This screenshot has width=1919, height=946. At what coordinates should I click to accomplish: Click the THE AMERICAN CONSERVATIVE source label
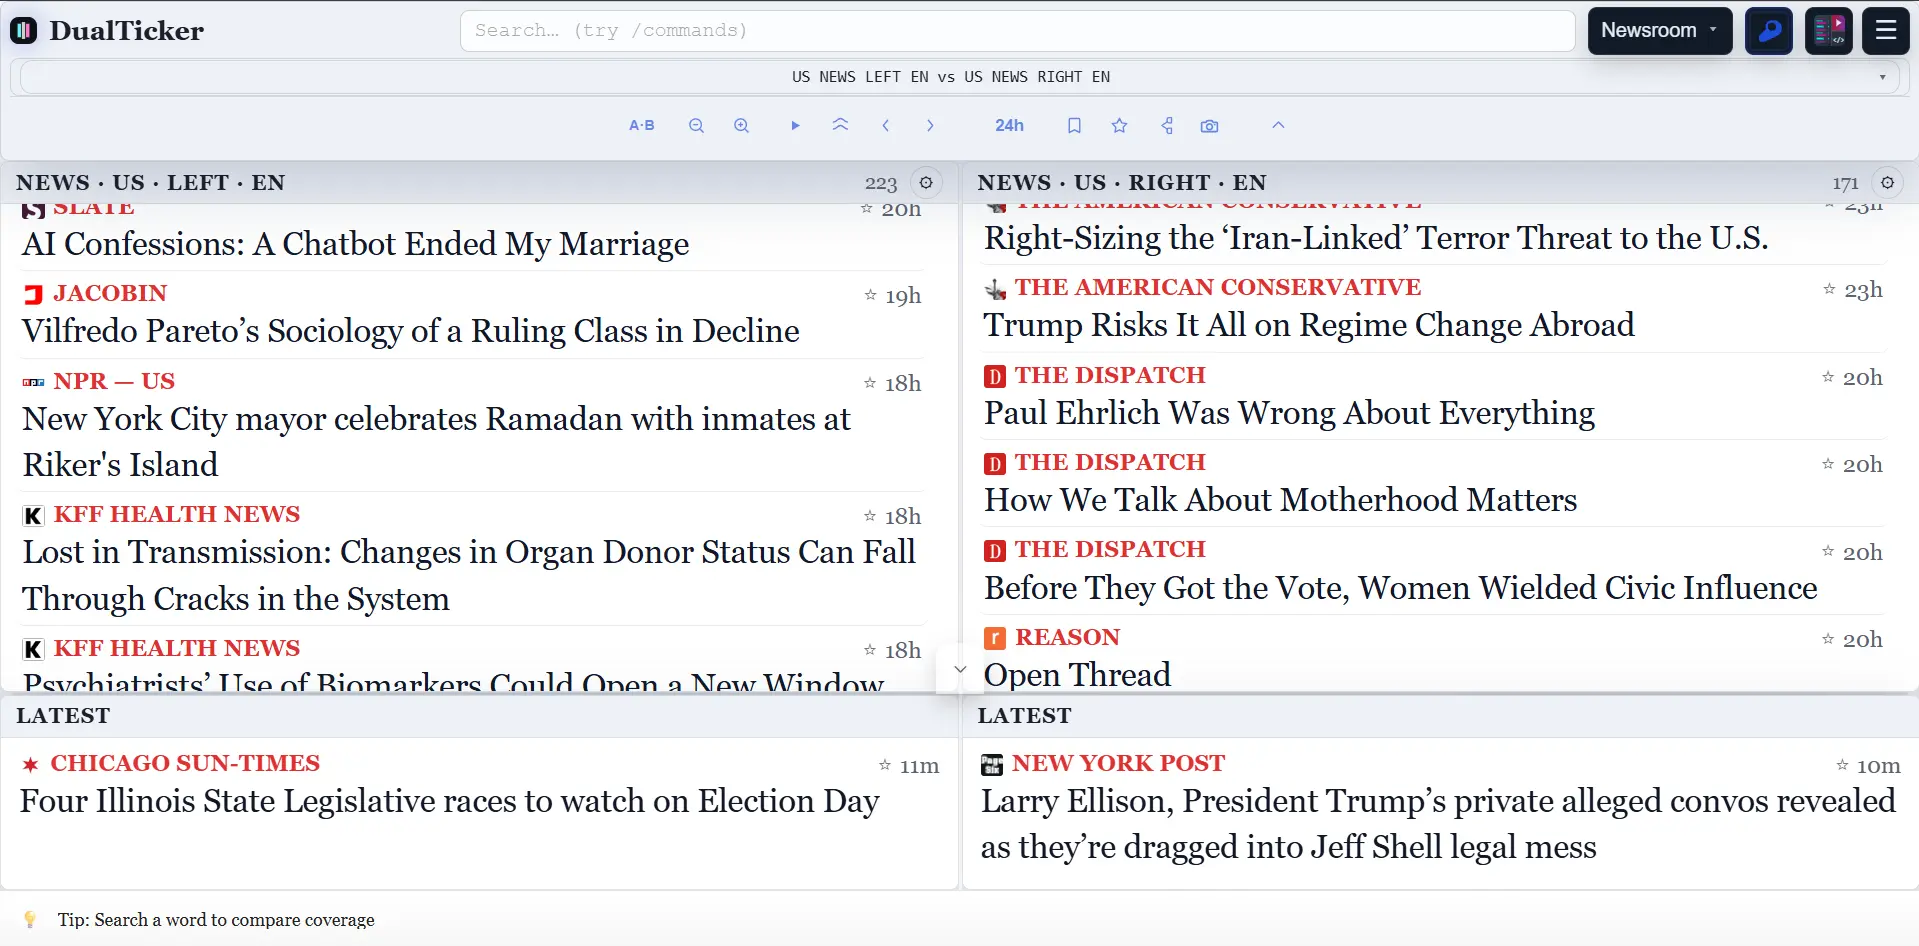(1218, 287)
